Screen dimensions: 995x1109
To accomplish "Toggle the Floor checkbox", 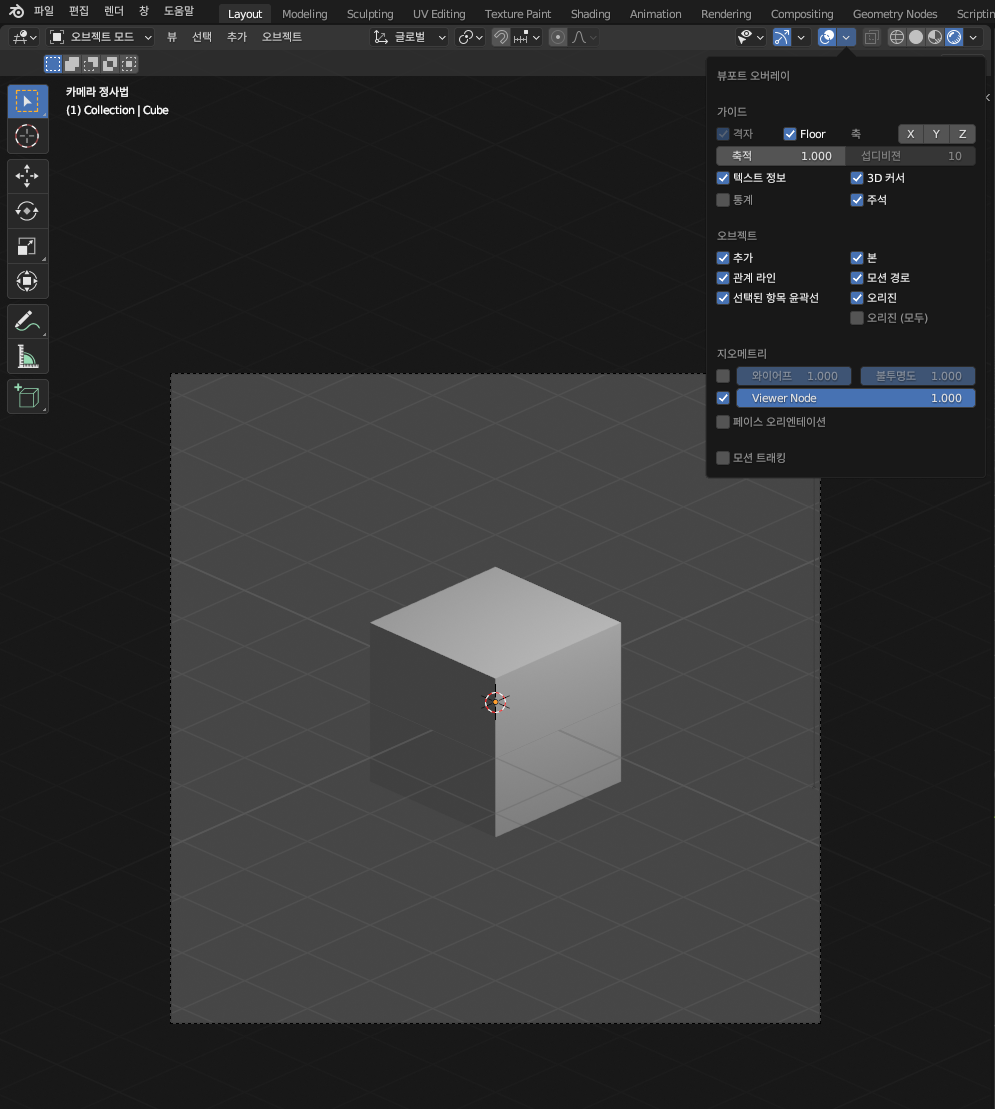I will (790, 134).
